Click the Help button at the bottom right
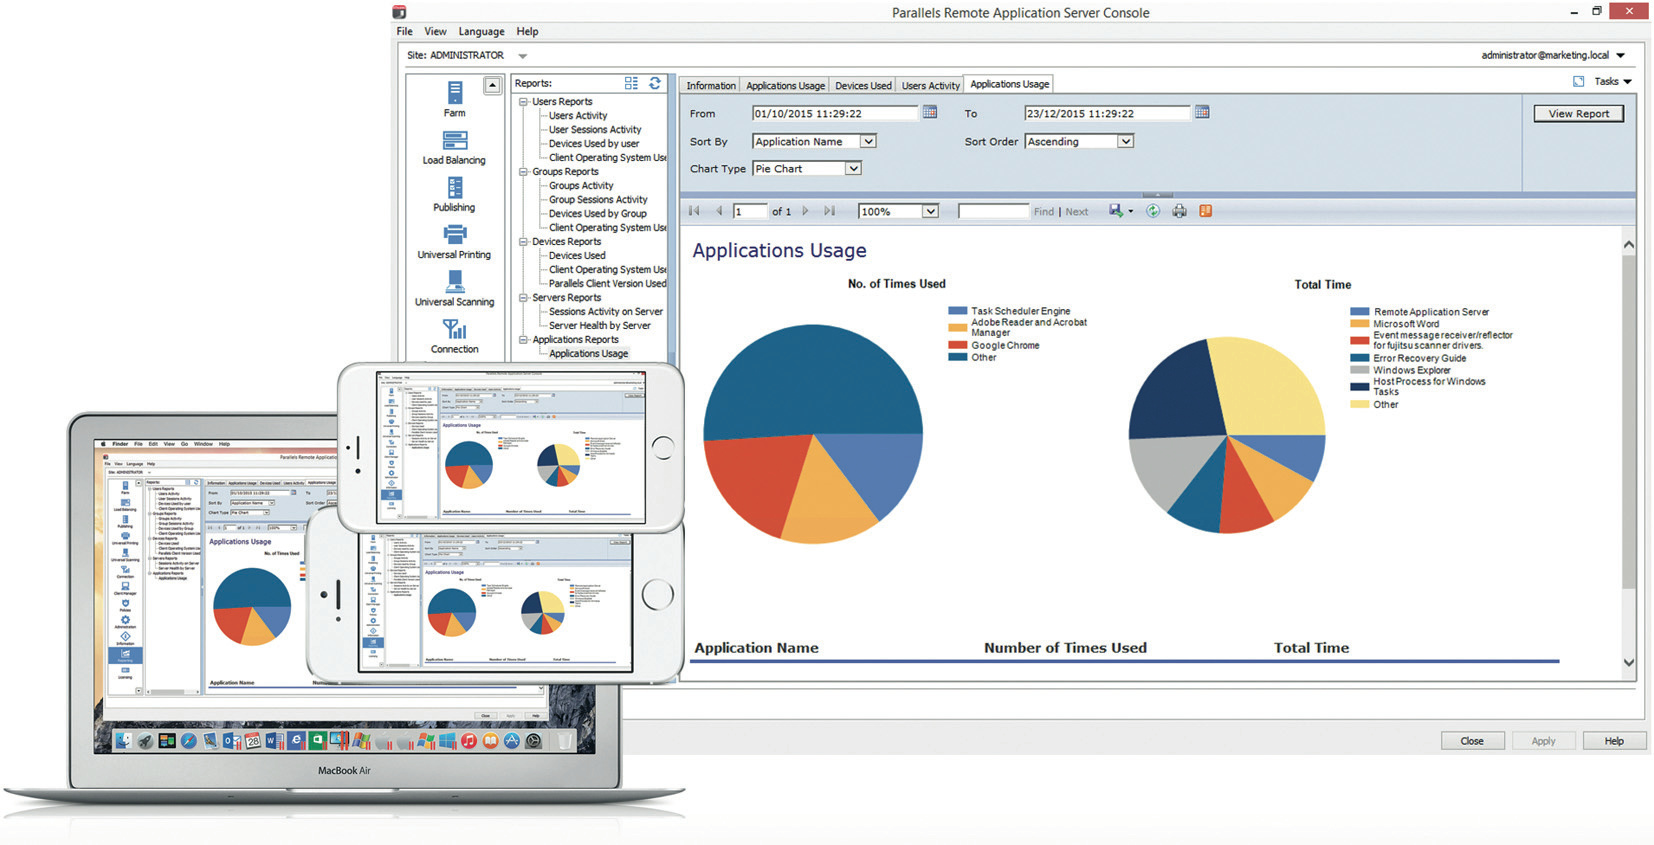 pyautogui.click(x=1613, y=741)
